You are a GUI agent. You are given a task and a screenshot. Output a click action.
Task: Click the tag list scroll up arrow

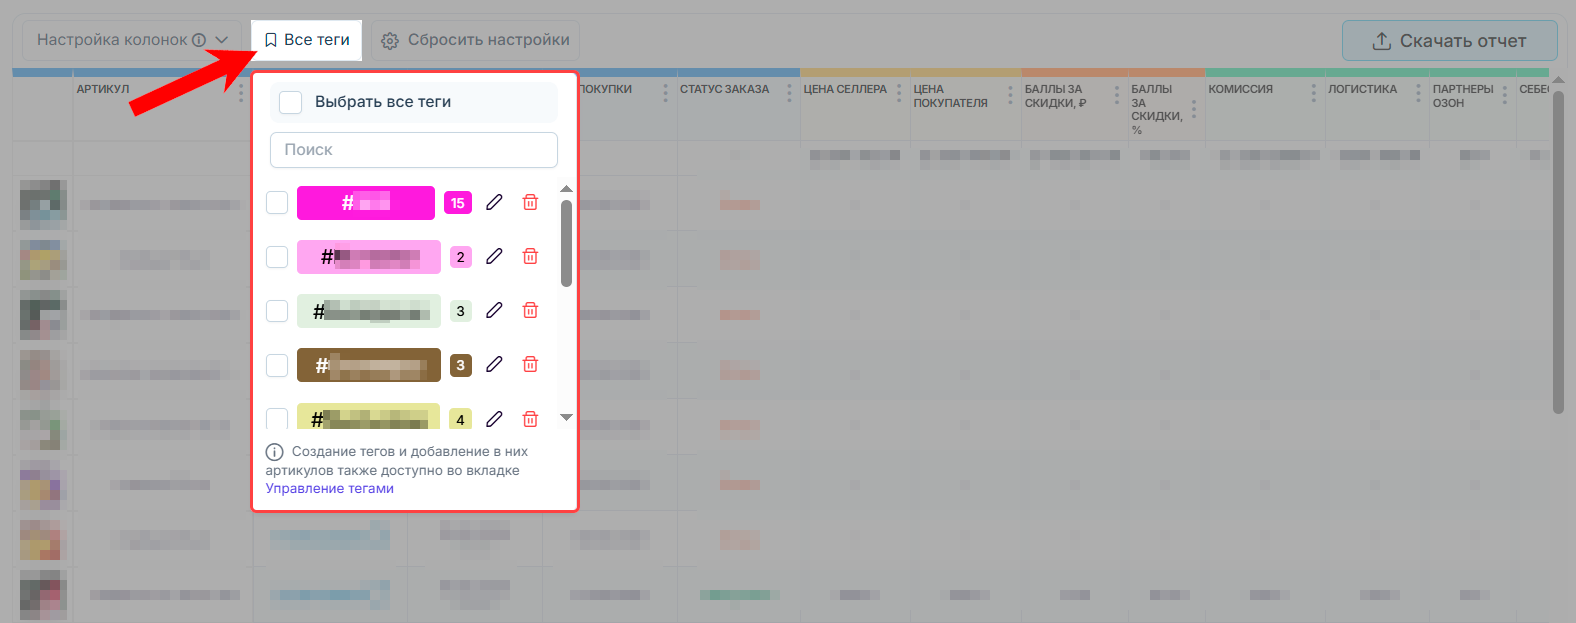click(566, 189)
